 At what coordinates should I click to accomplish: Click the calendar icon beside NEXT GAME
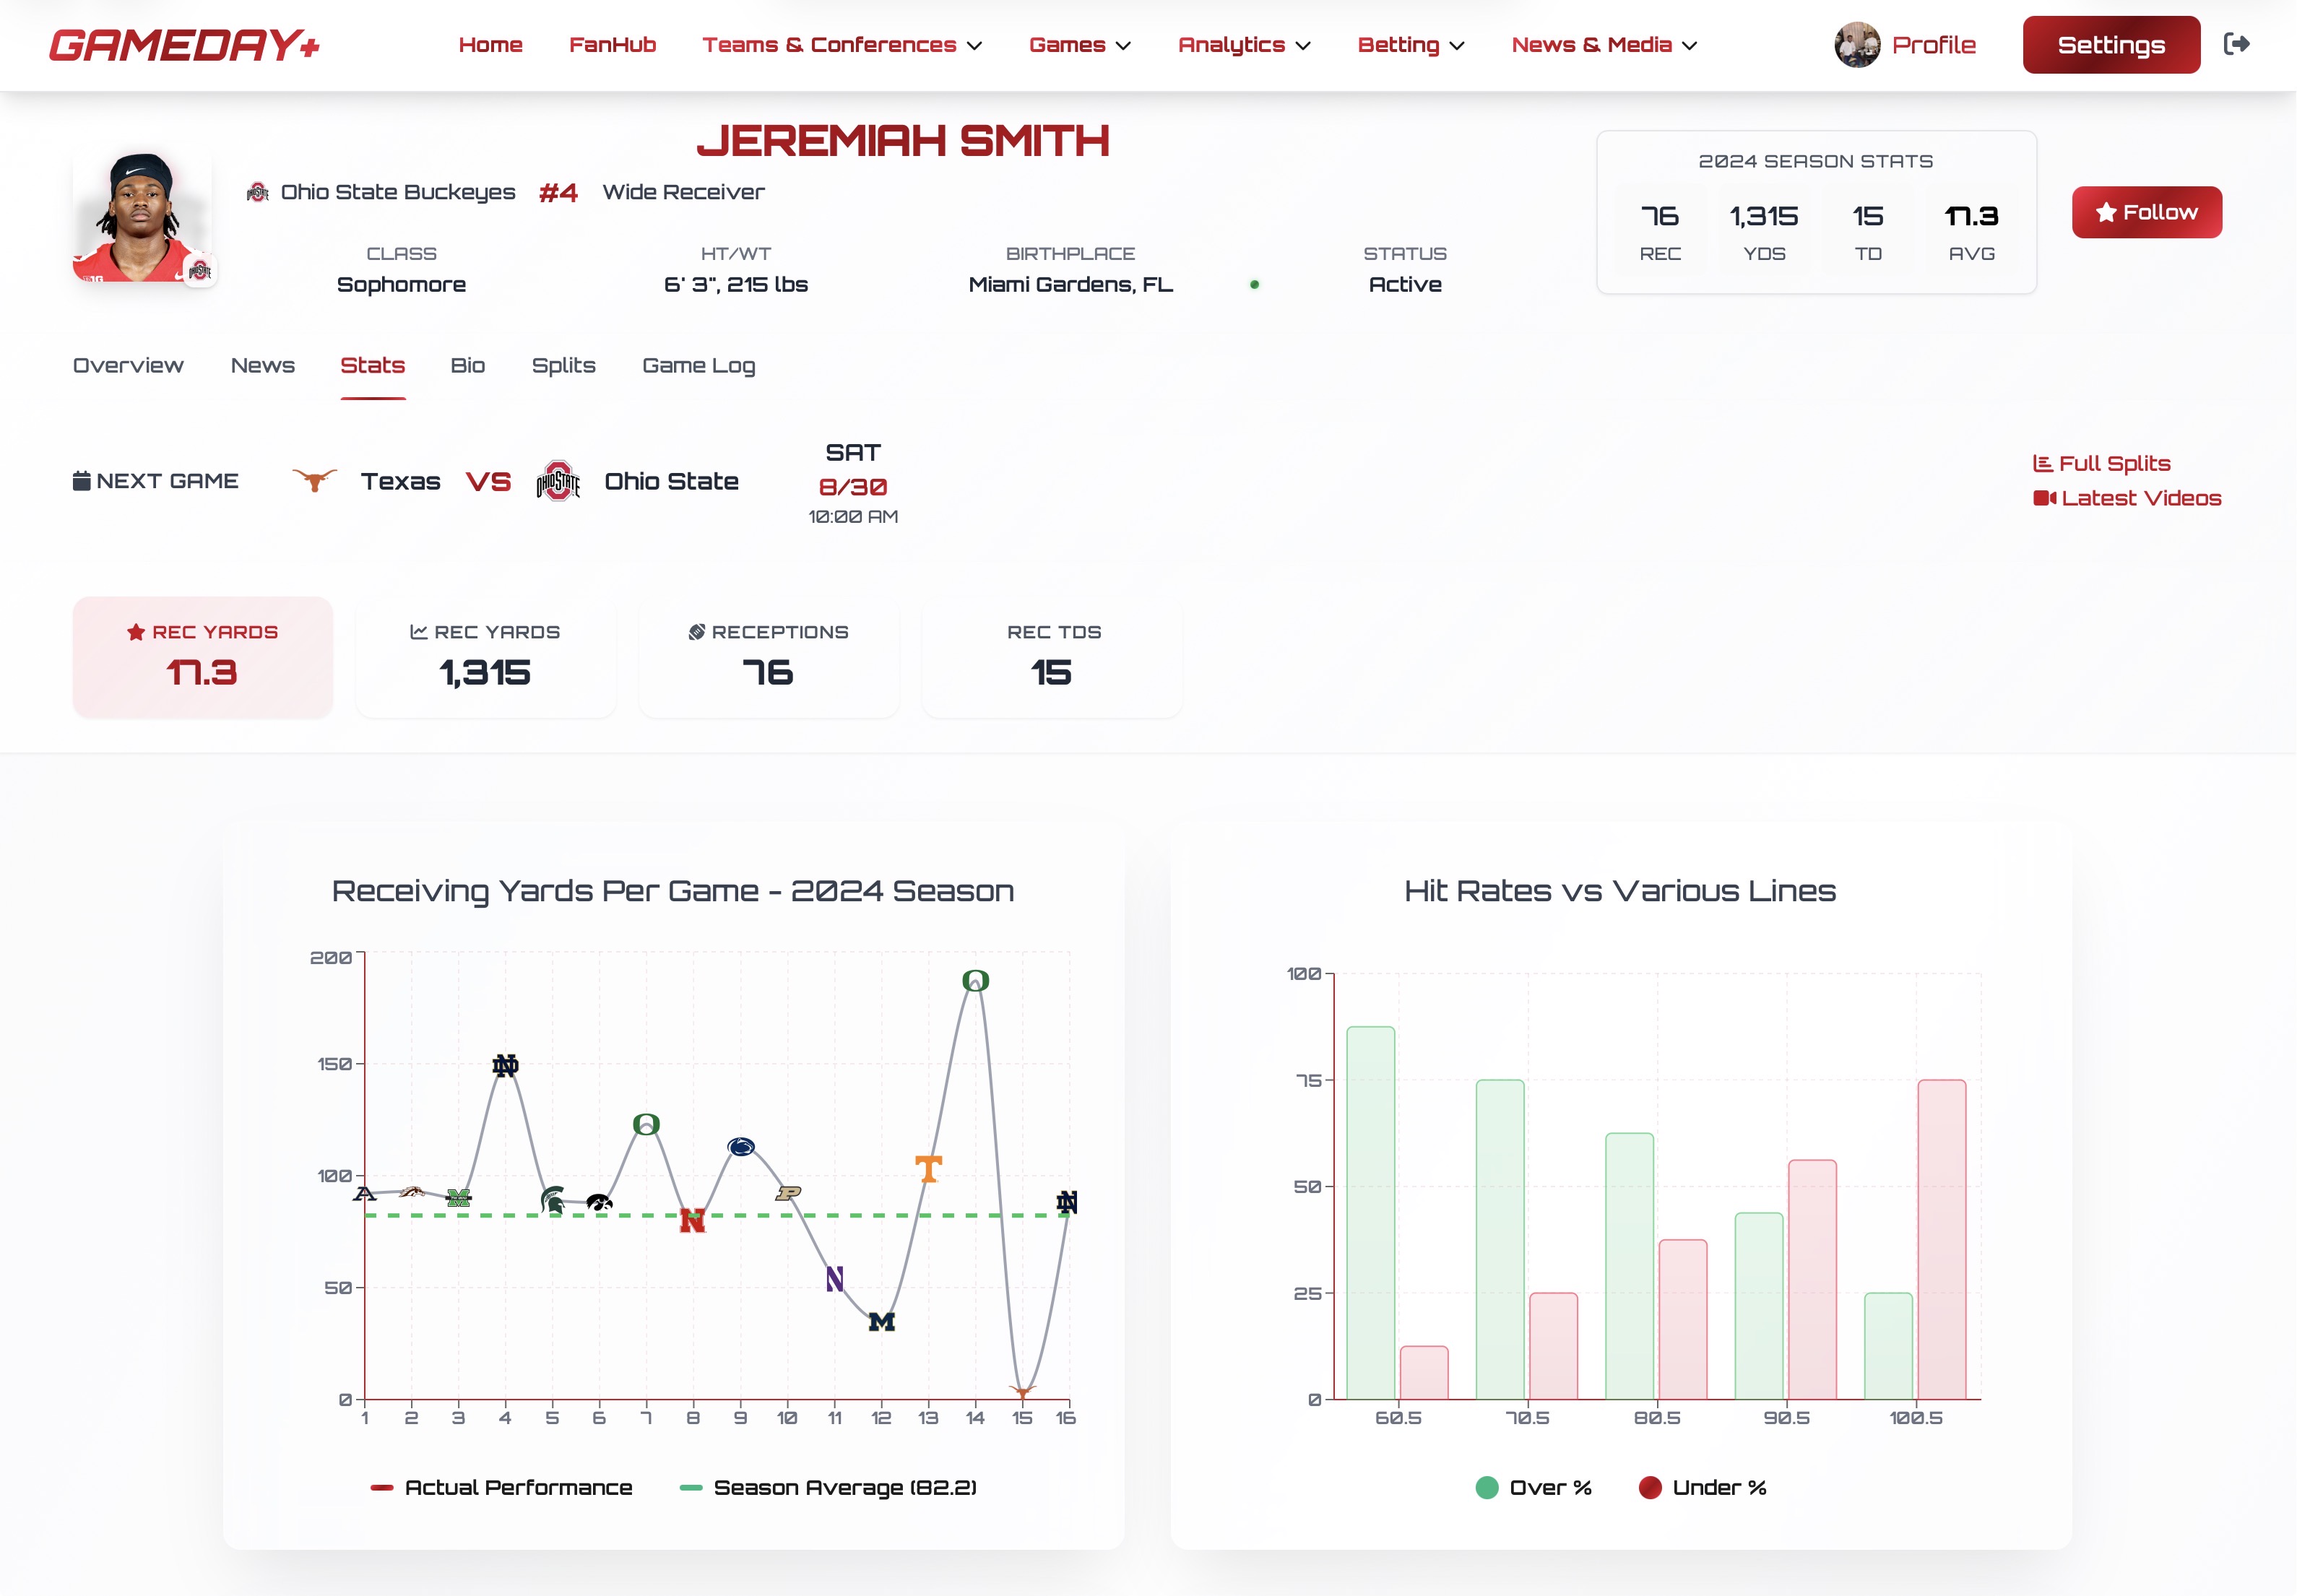pos(82,481)
